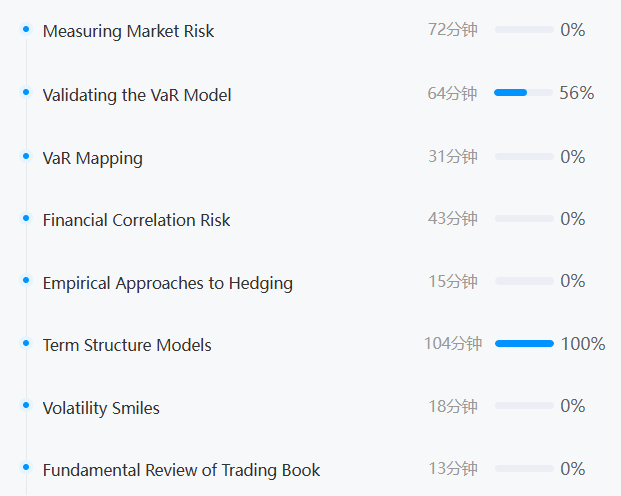Viewport: 621px width, 496px height.
Task: Click the bullet dot next to VaR Mapping
Action: point(26,155)
